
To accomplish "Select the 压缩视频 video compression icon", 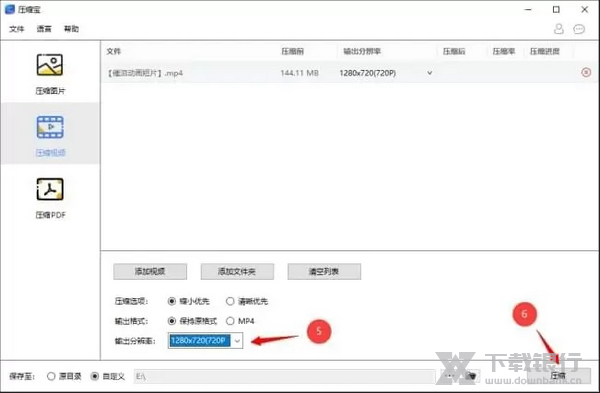I will (x=50, y=127).
